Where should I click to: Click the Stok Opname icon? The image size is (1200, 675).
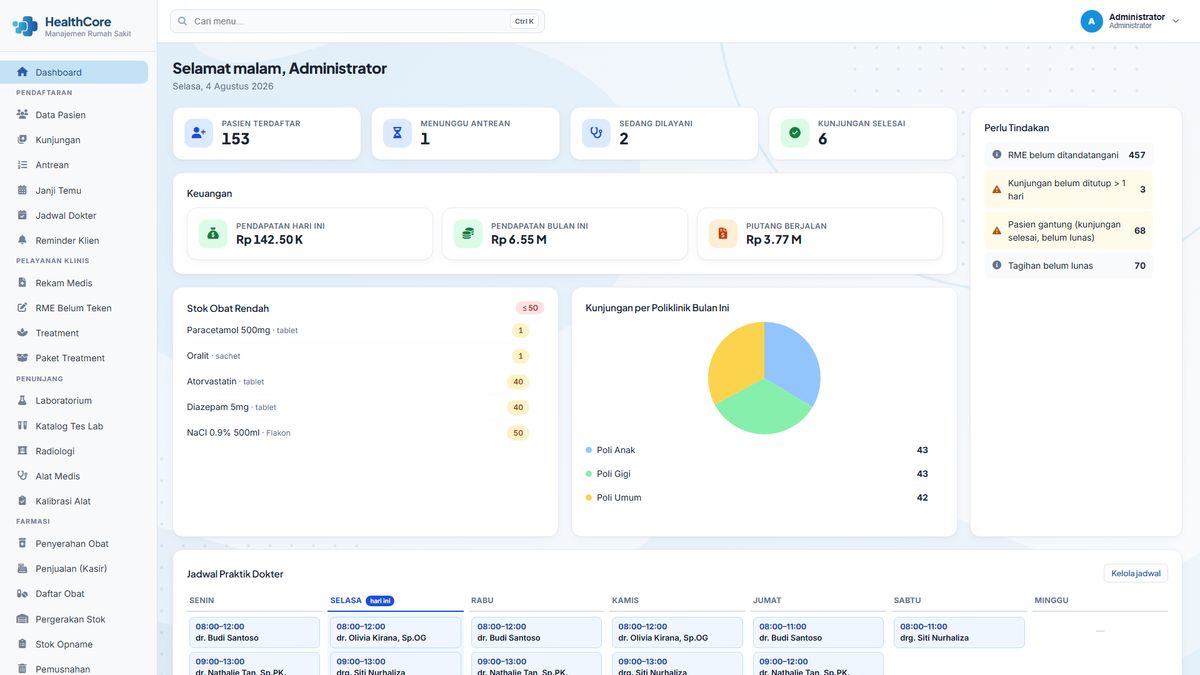click(22, 644)
